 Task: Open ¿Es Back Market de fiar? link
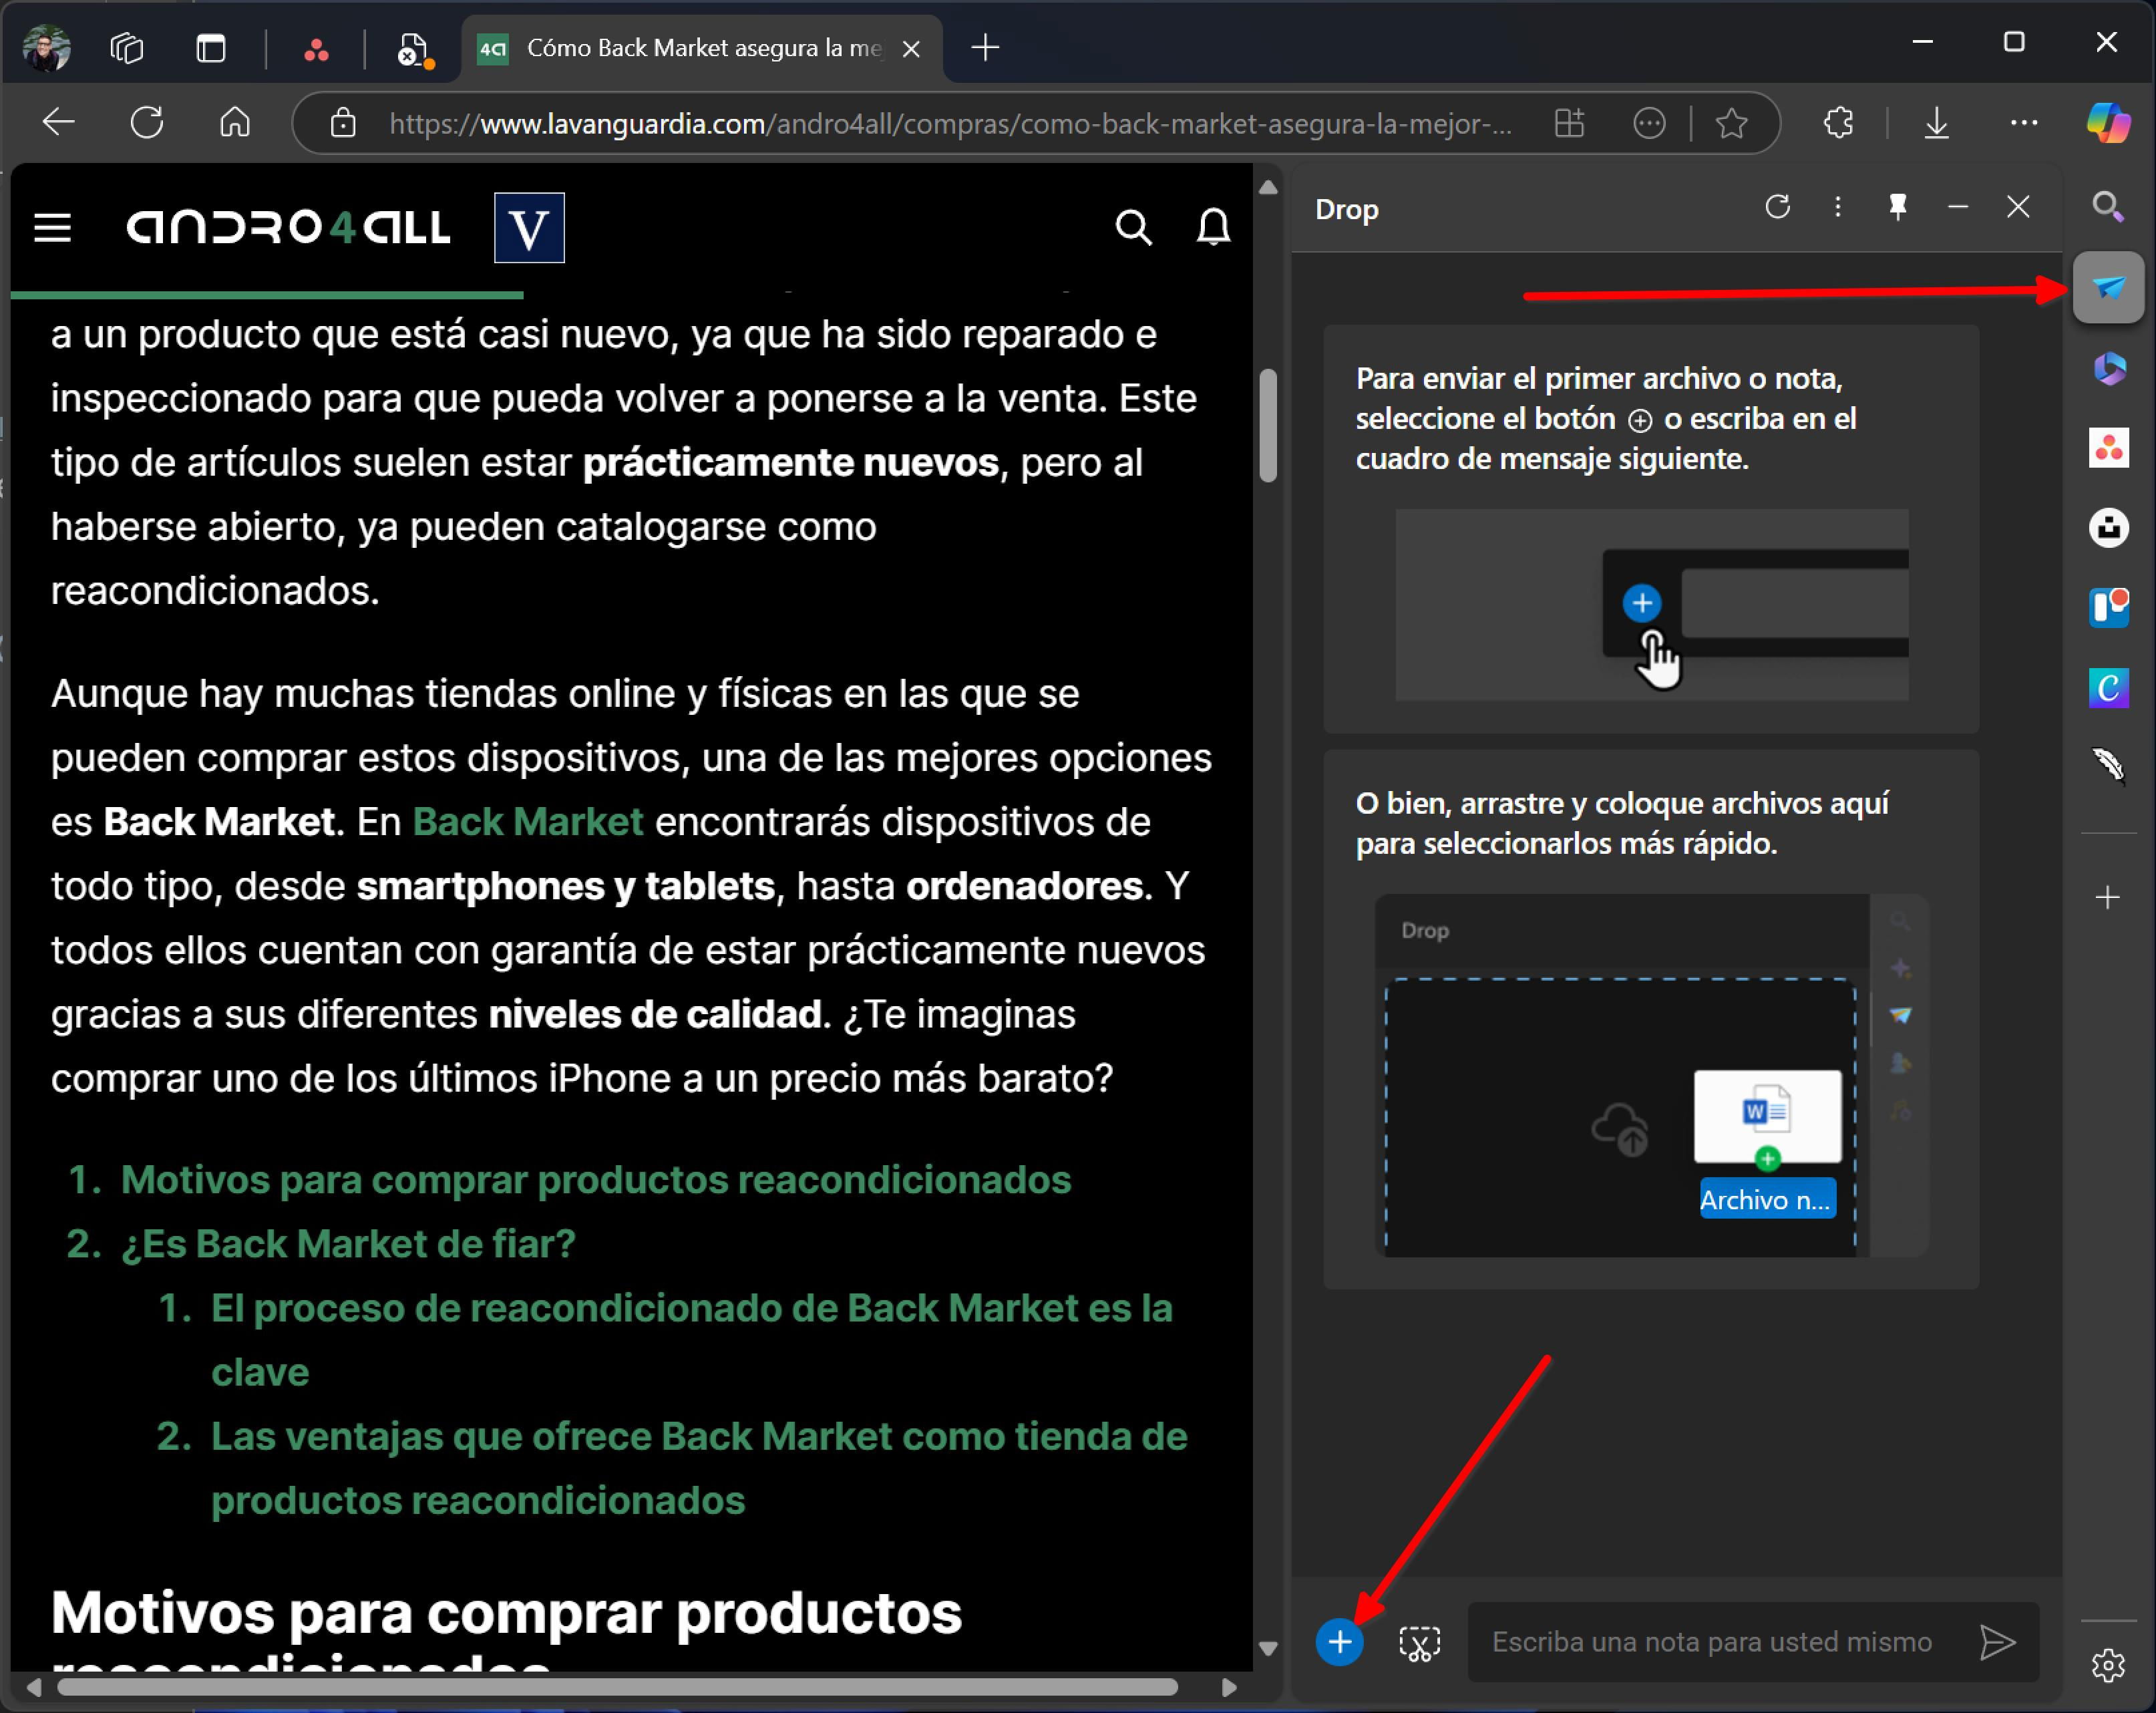coord(348,1244)
